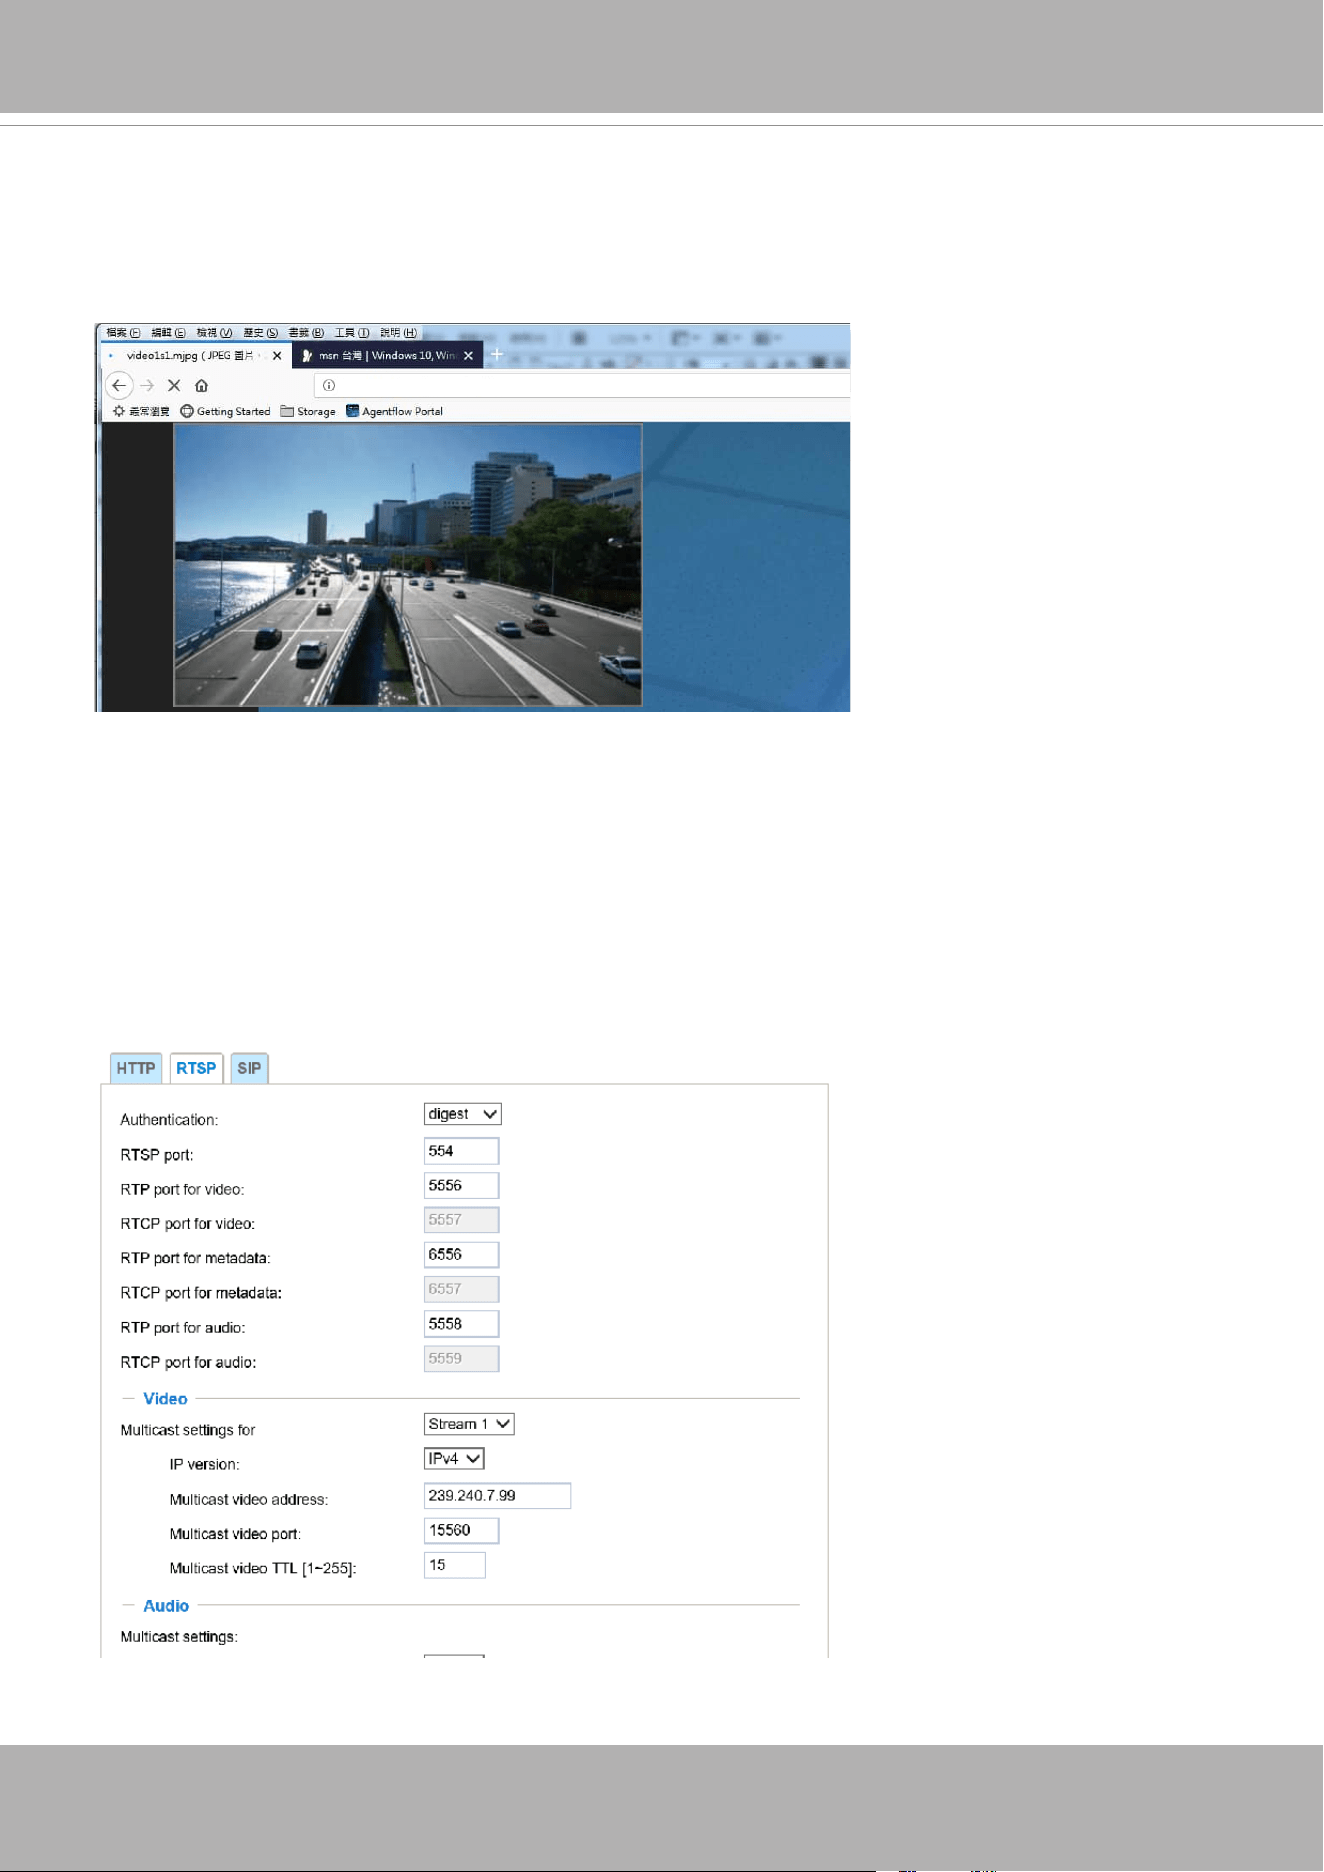The height and width of the screenshot is (1872, 1324).
Task: Click the 'RTCP port for metadata:' label
Action: pyautogui.click(x=201, y=1293)
